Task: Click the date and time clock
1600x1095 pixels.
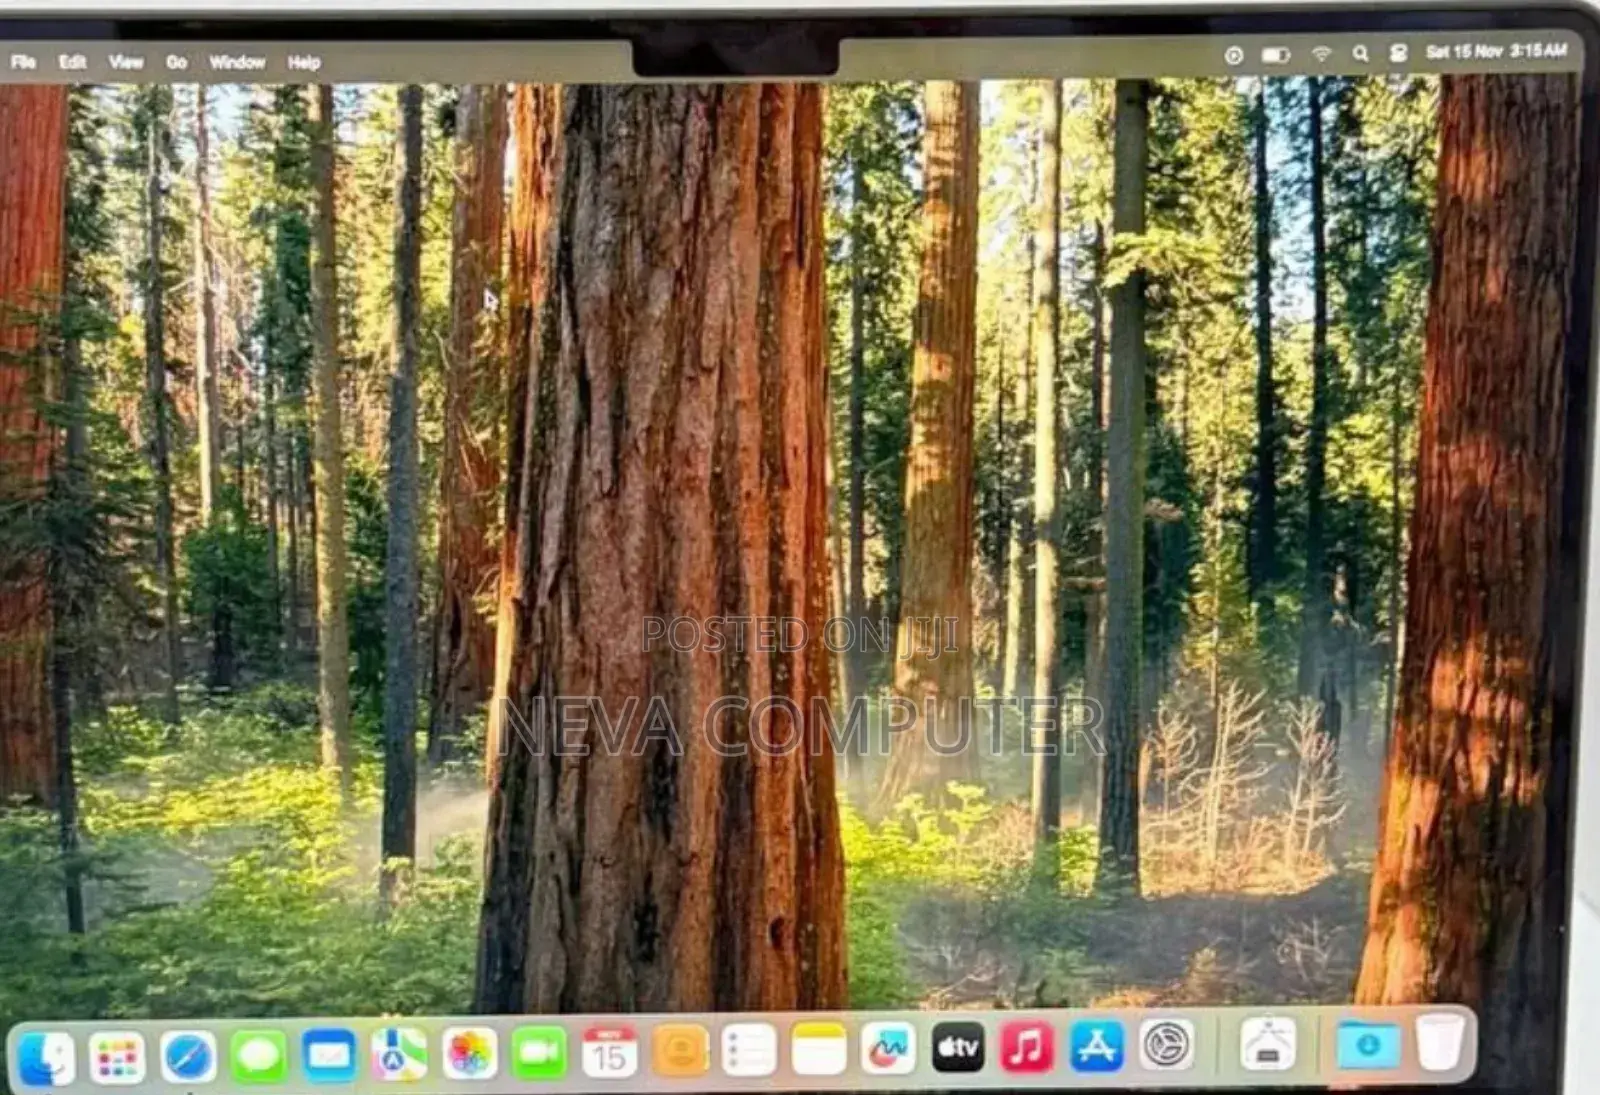Action: click(x=1496, y=51)
